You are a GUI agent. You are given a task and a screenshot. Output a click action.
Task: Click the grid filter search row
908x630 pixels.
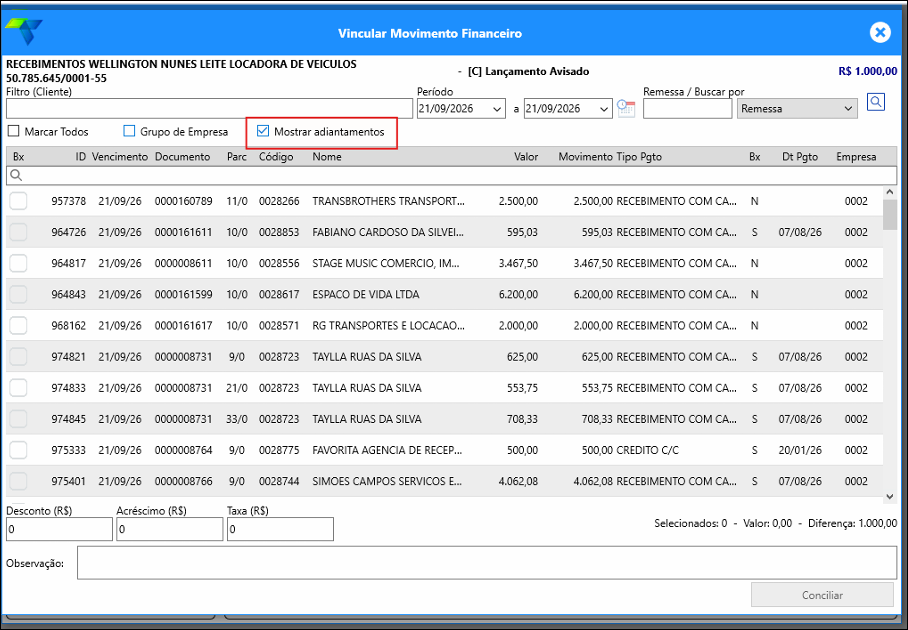(x=452, y=175)
